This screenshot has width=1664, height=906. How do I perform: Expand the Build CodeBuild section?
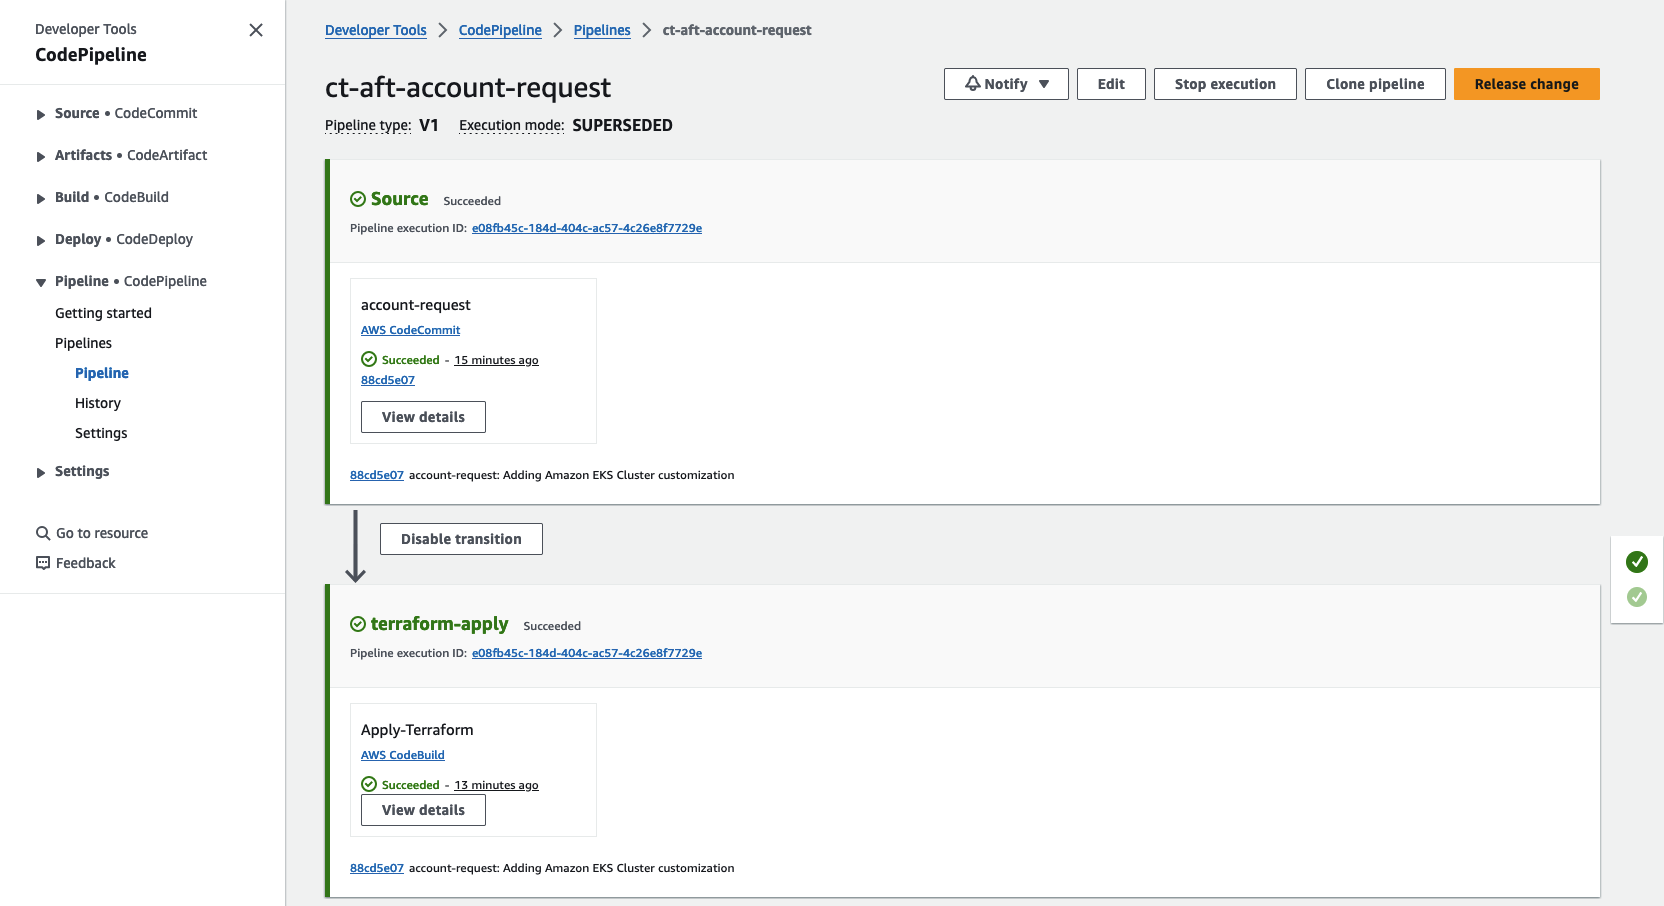[x=41, y=198]
